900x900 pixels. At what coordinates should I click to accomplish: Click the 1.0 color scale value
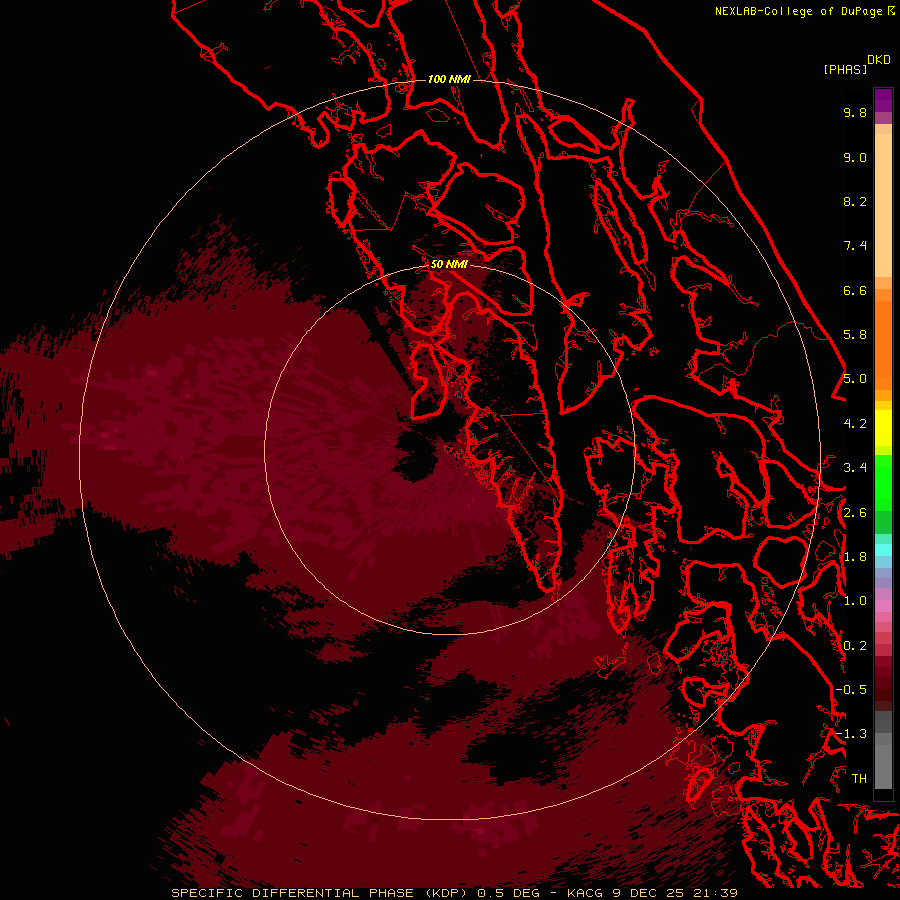pyautogui.click(x=855, y=601)
